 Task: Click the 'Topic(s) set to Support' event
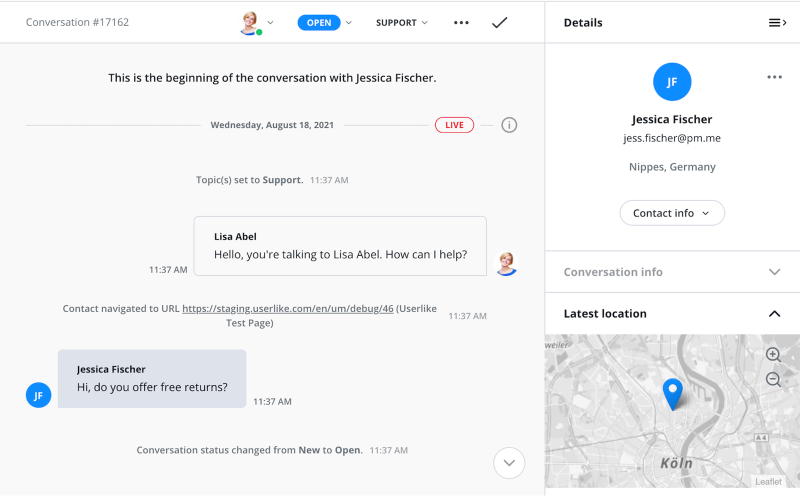click(x=249, y=180)
